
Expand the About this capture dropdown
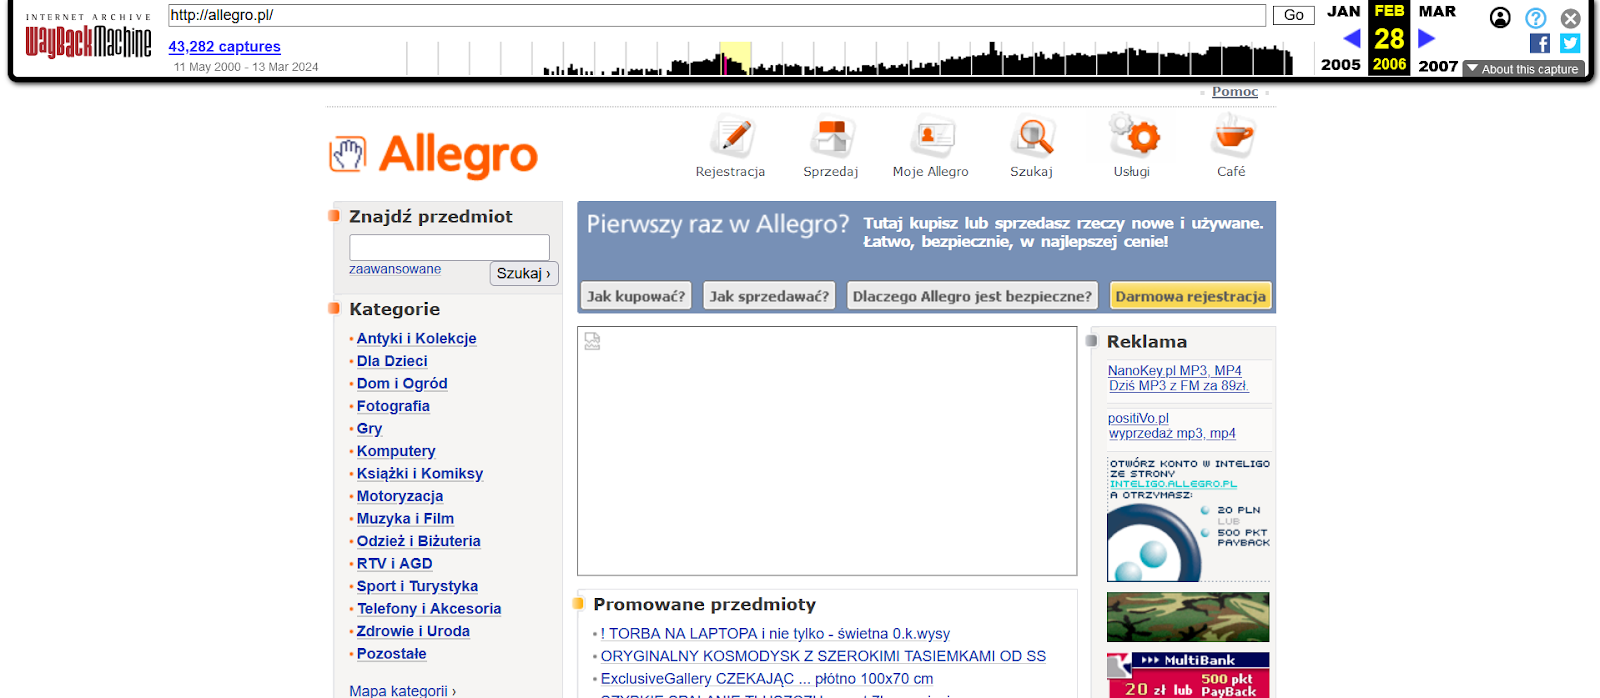(x=1523, y=69)
